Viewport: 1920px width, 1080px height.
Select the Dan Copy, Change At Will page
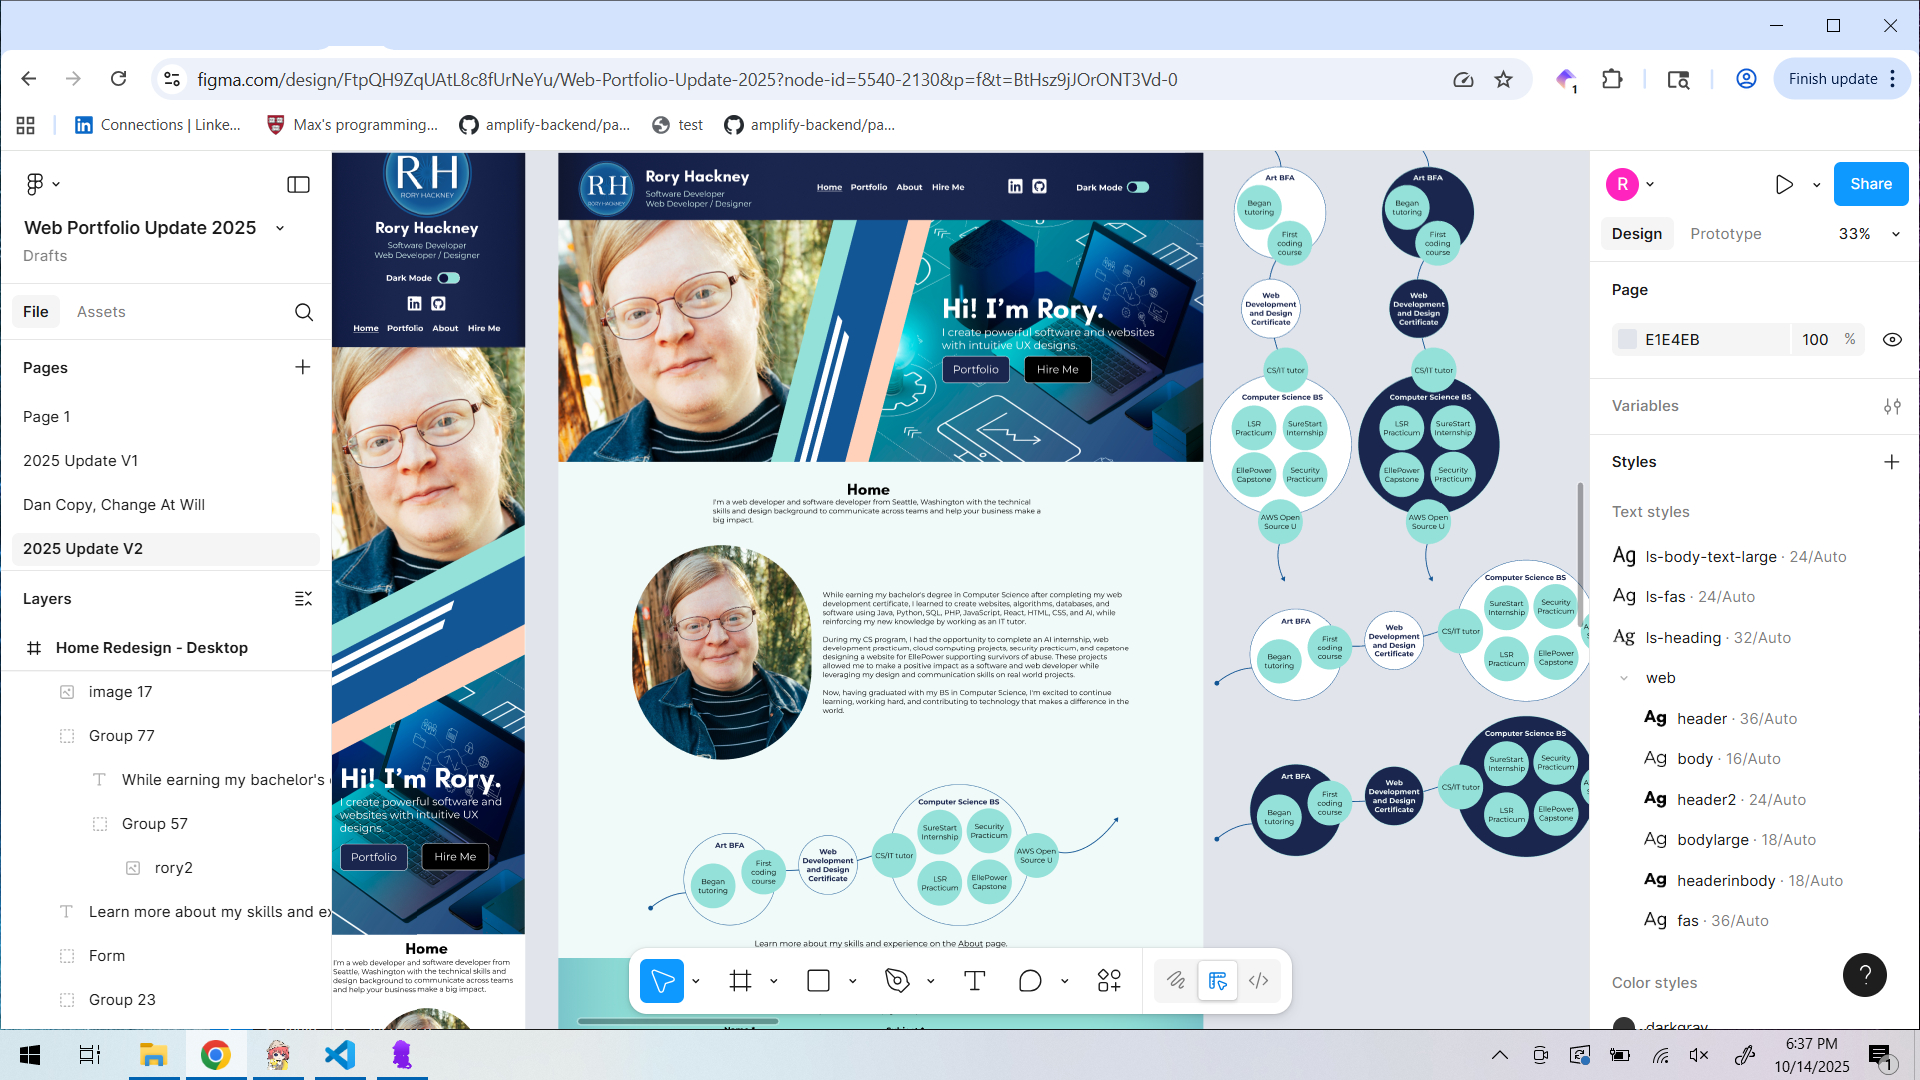click(114, 505)
